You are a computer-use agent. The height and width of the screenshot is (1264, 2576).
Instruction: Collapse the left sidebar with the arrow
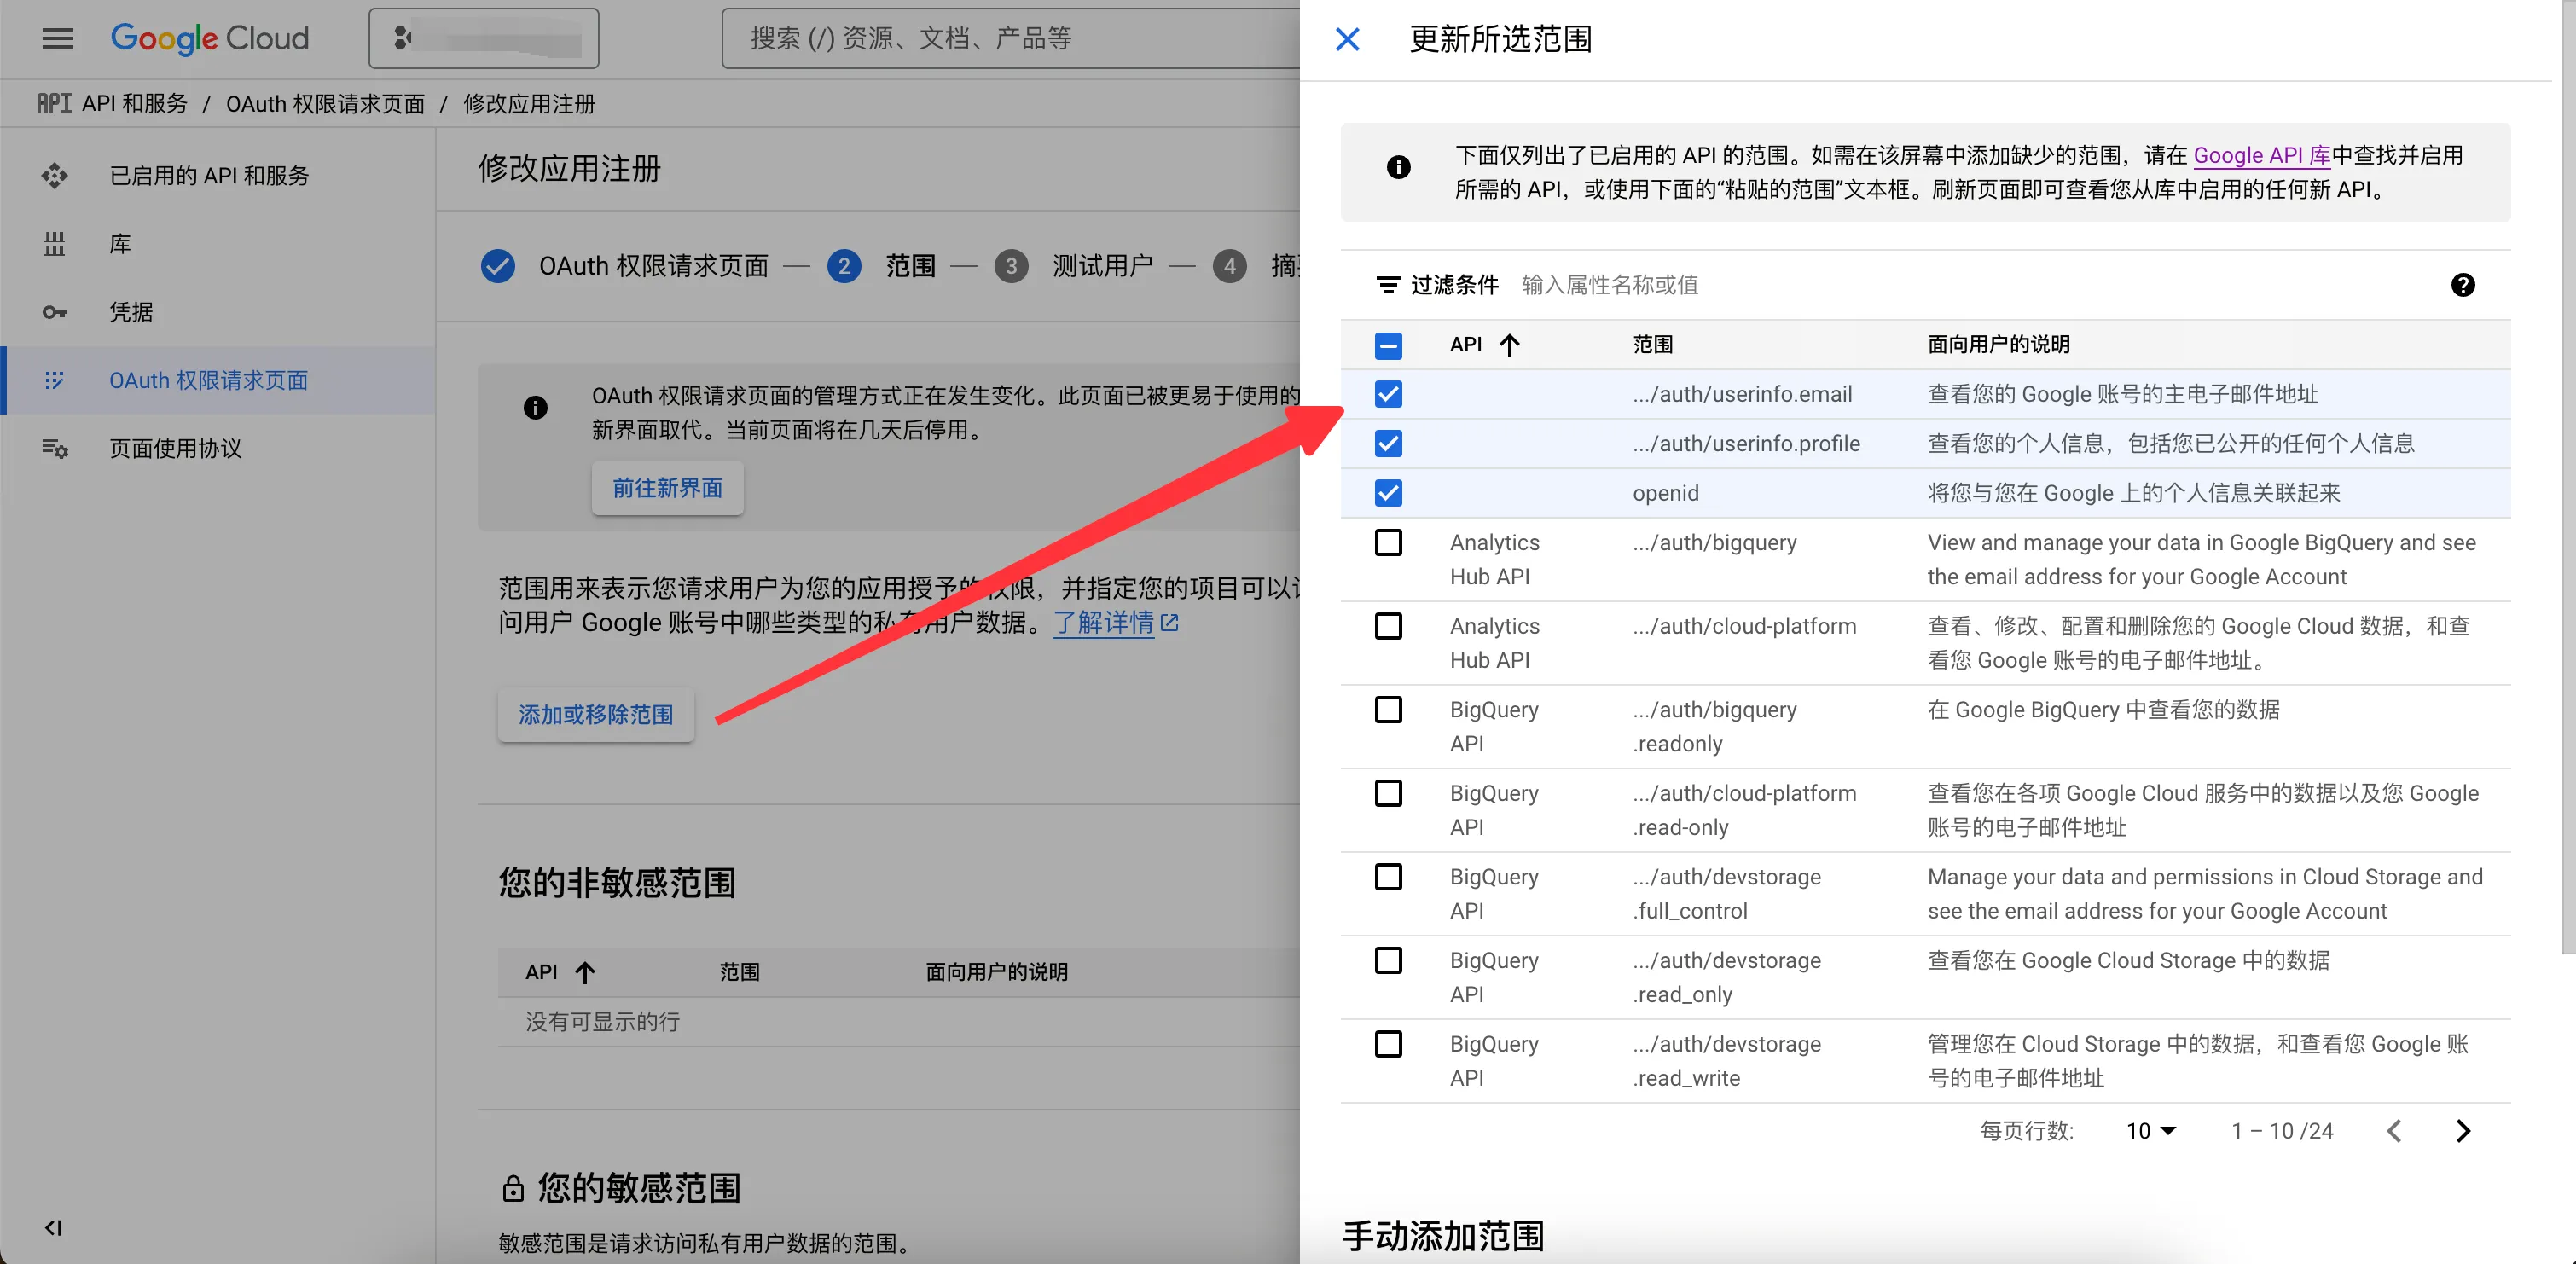click(53, 1227)
